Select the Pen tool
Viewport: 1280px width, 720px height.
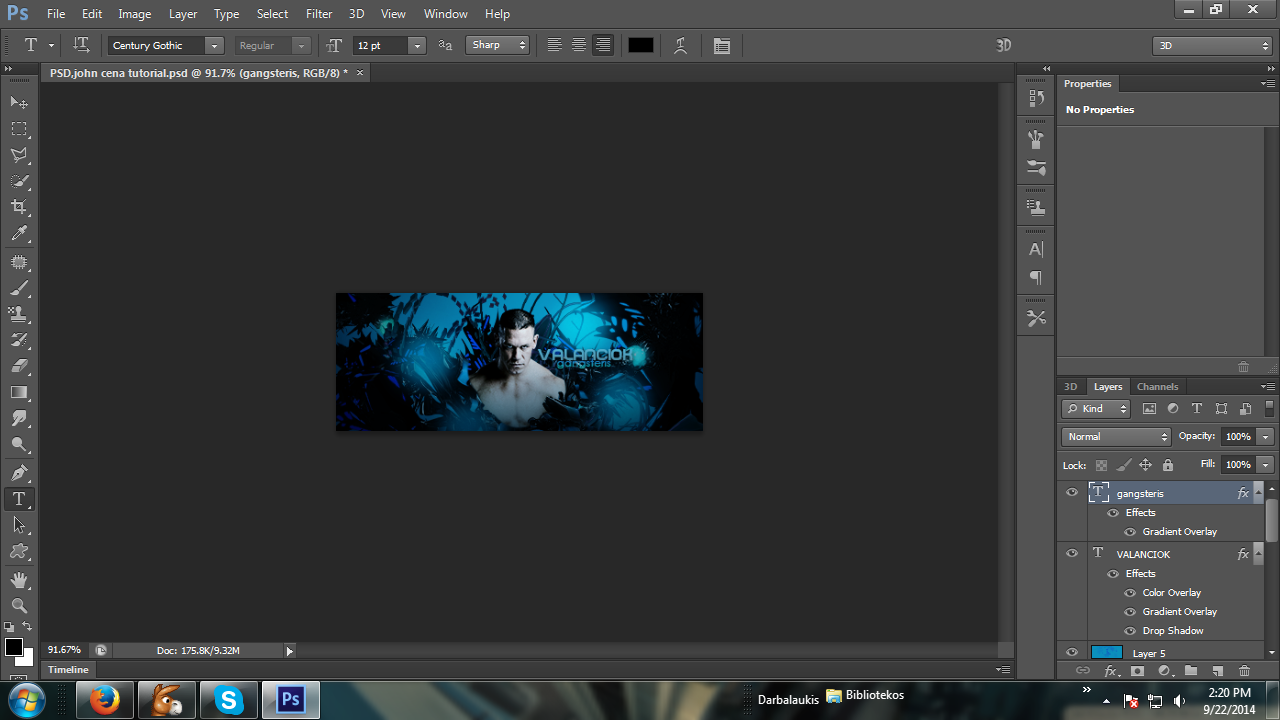point(19,473)
